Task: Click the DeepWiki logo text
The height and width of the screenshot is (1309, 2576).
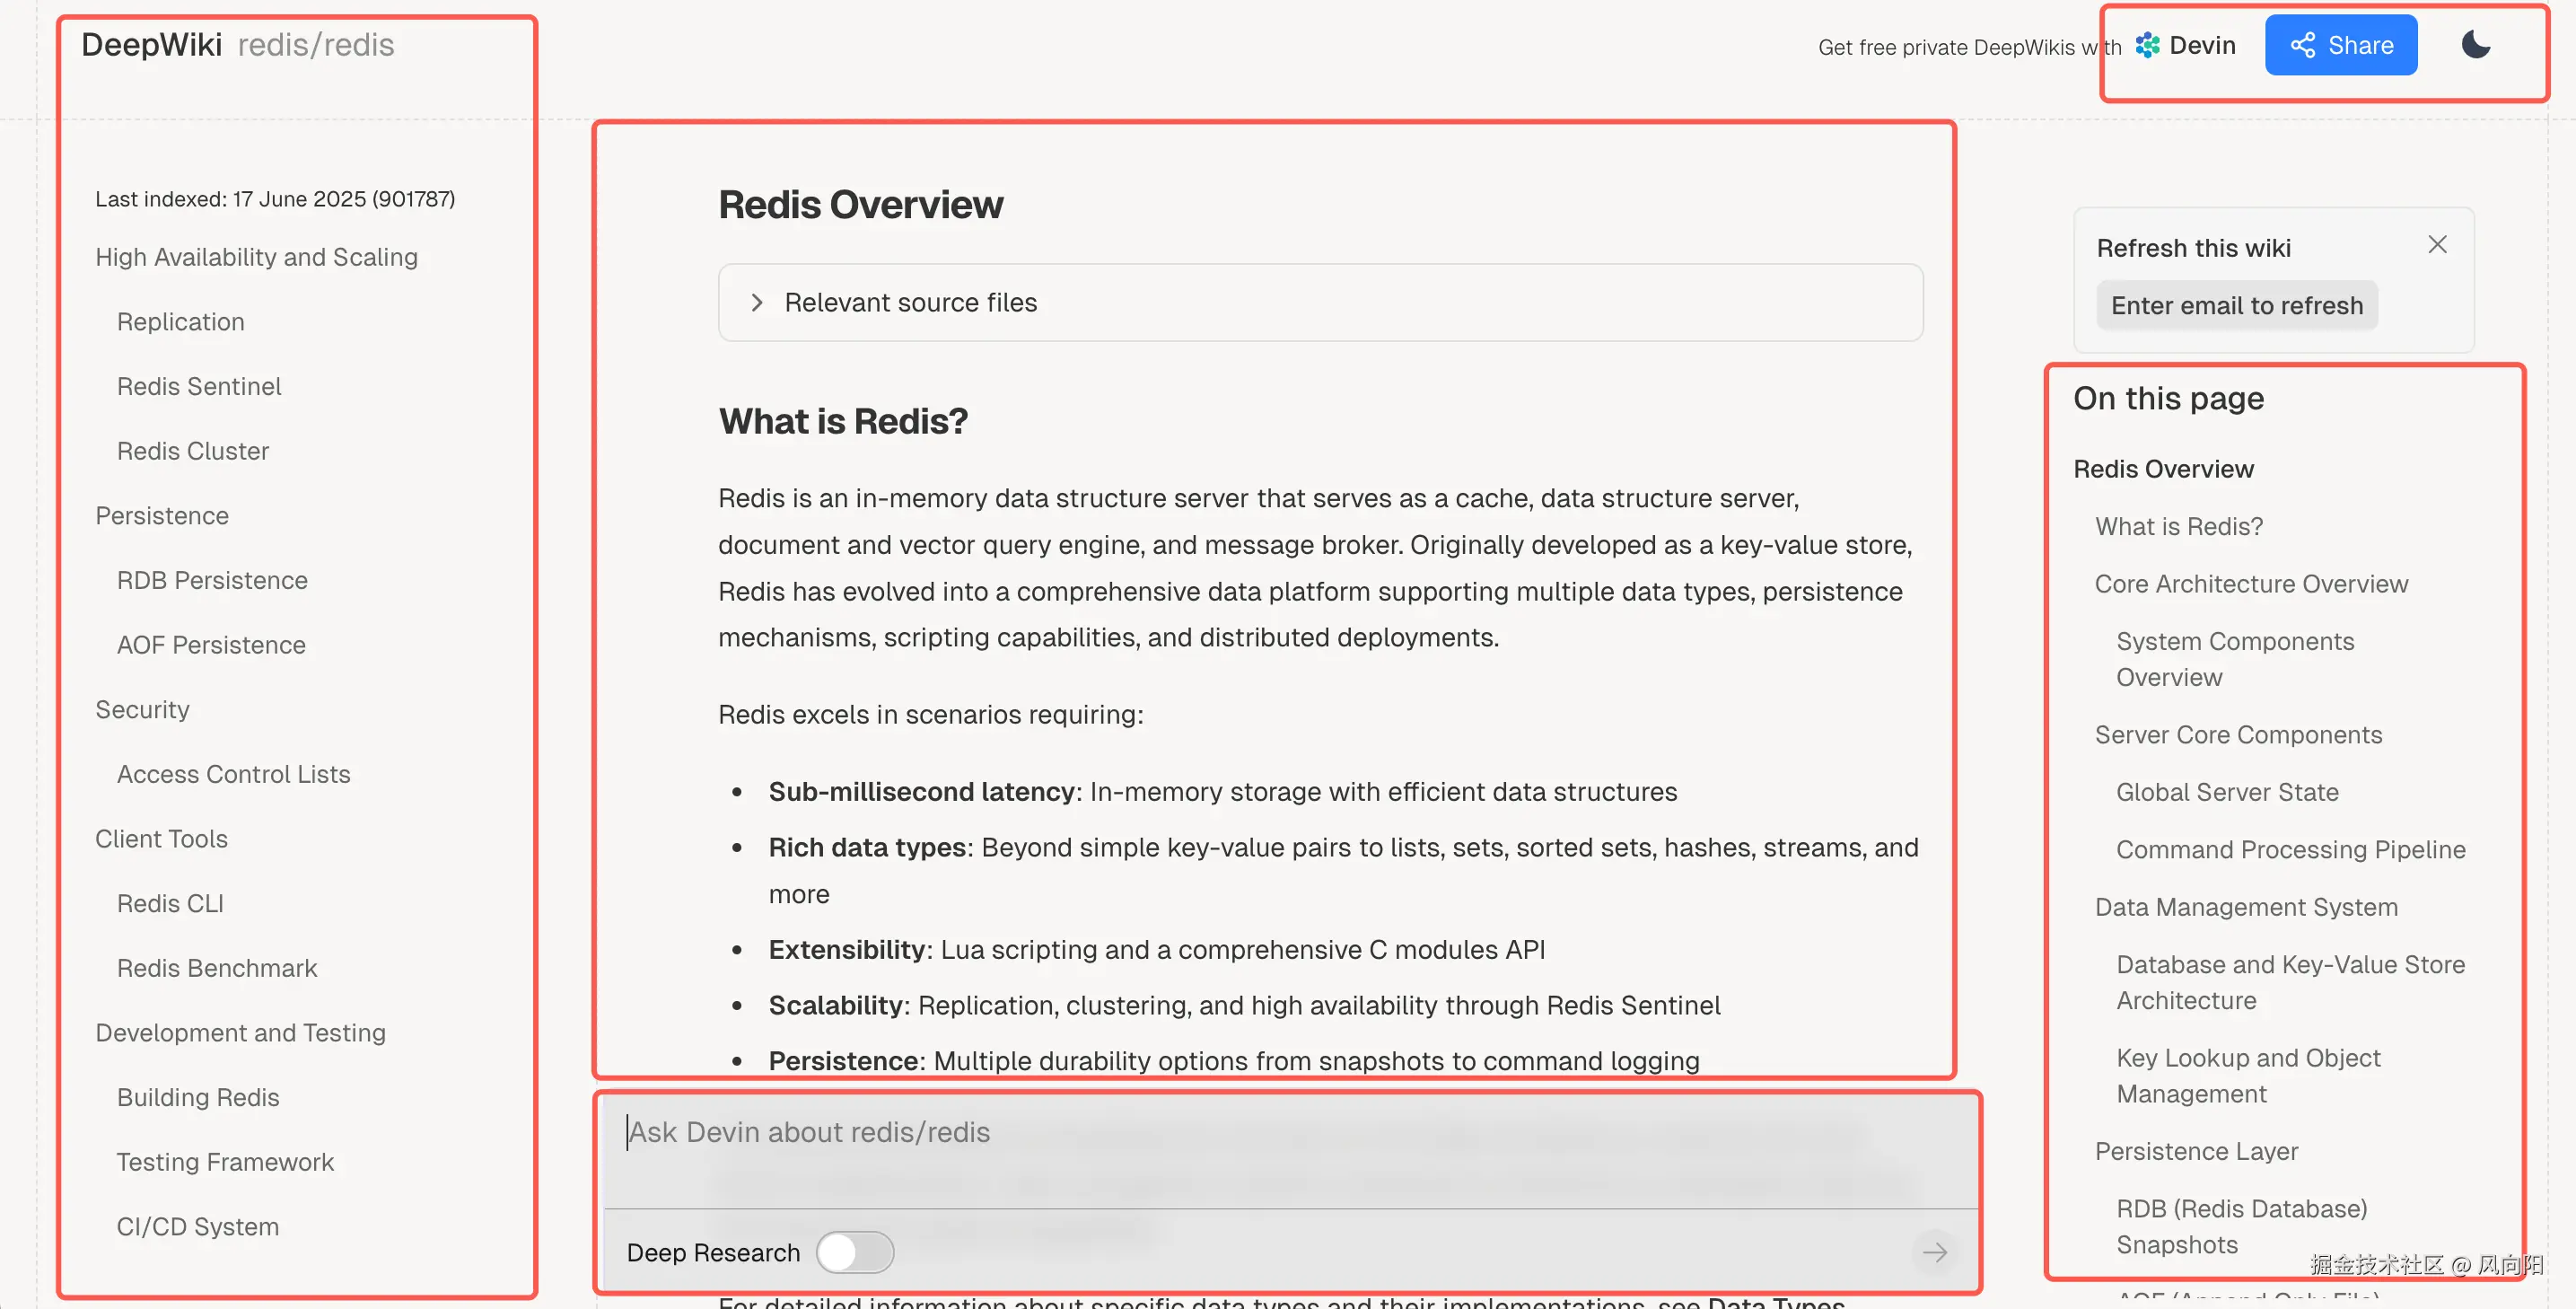Action: pos(151,45)
